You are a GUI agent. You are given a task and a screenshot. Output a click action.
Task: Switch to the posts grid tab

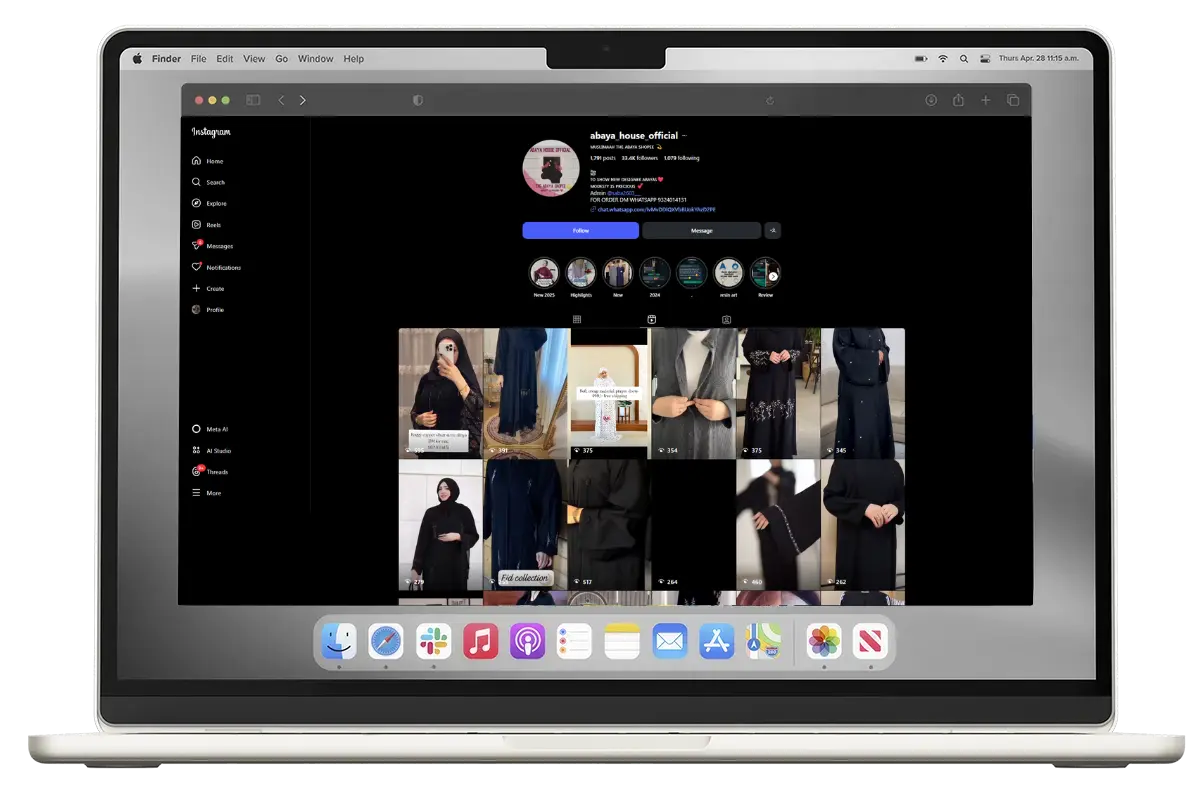coord(577,320)
